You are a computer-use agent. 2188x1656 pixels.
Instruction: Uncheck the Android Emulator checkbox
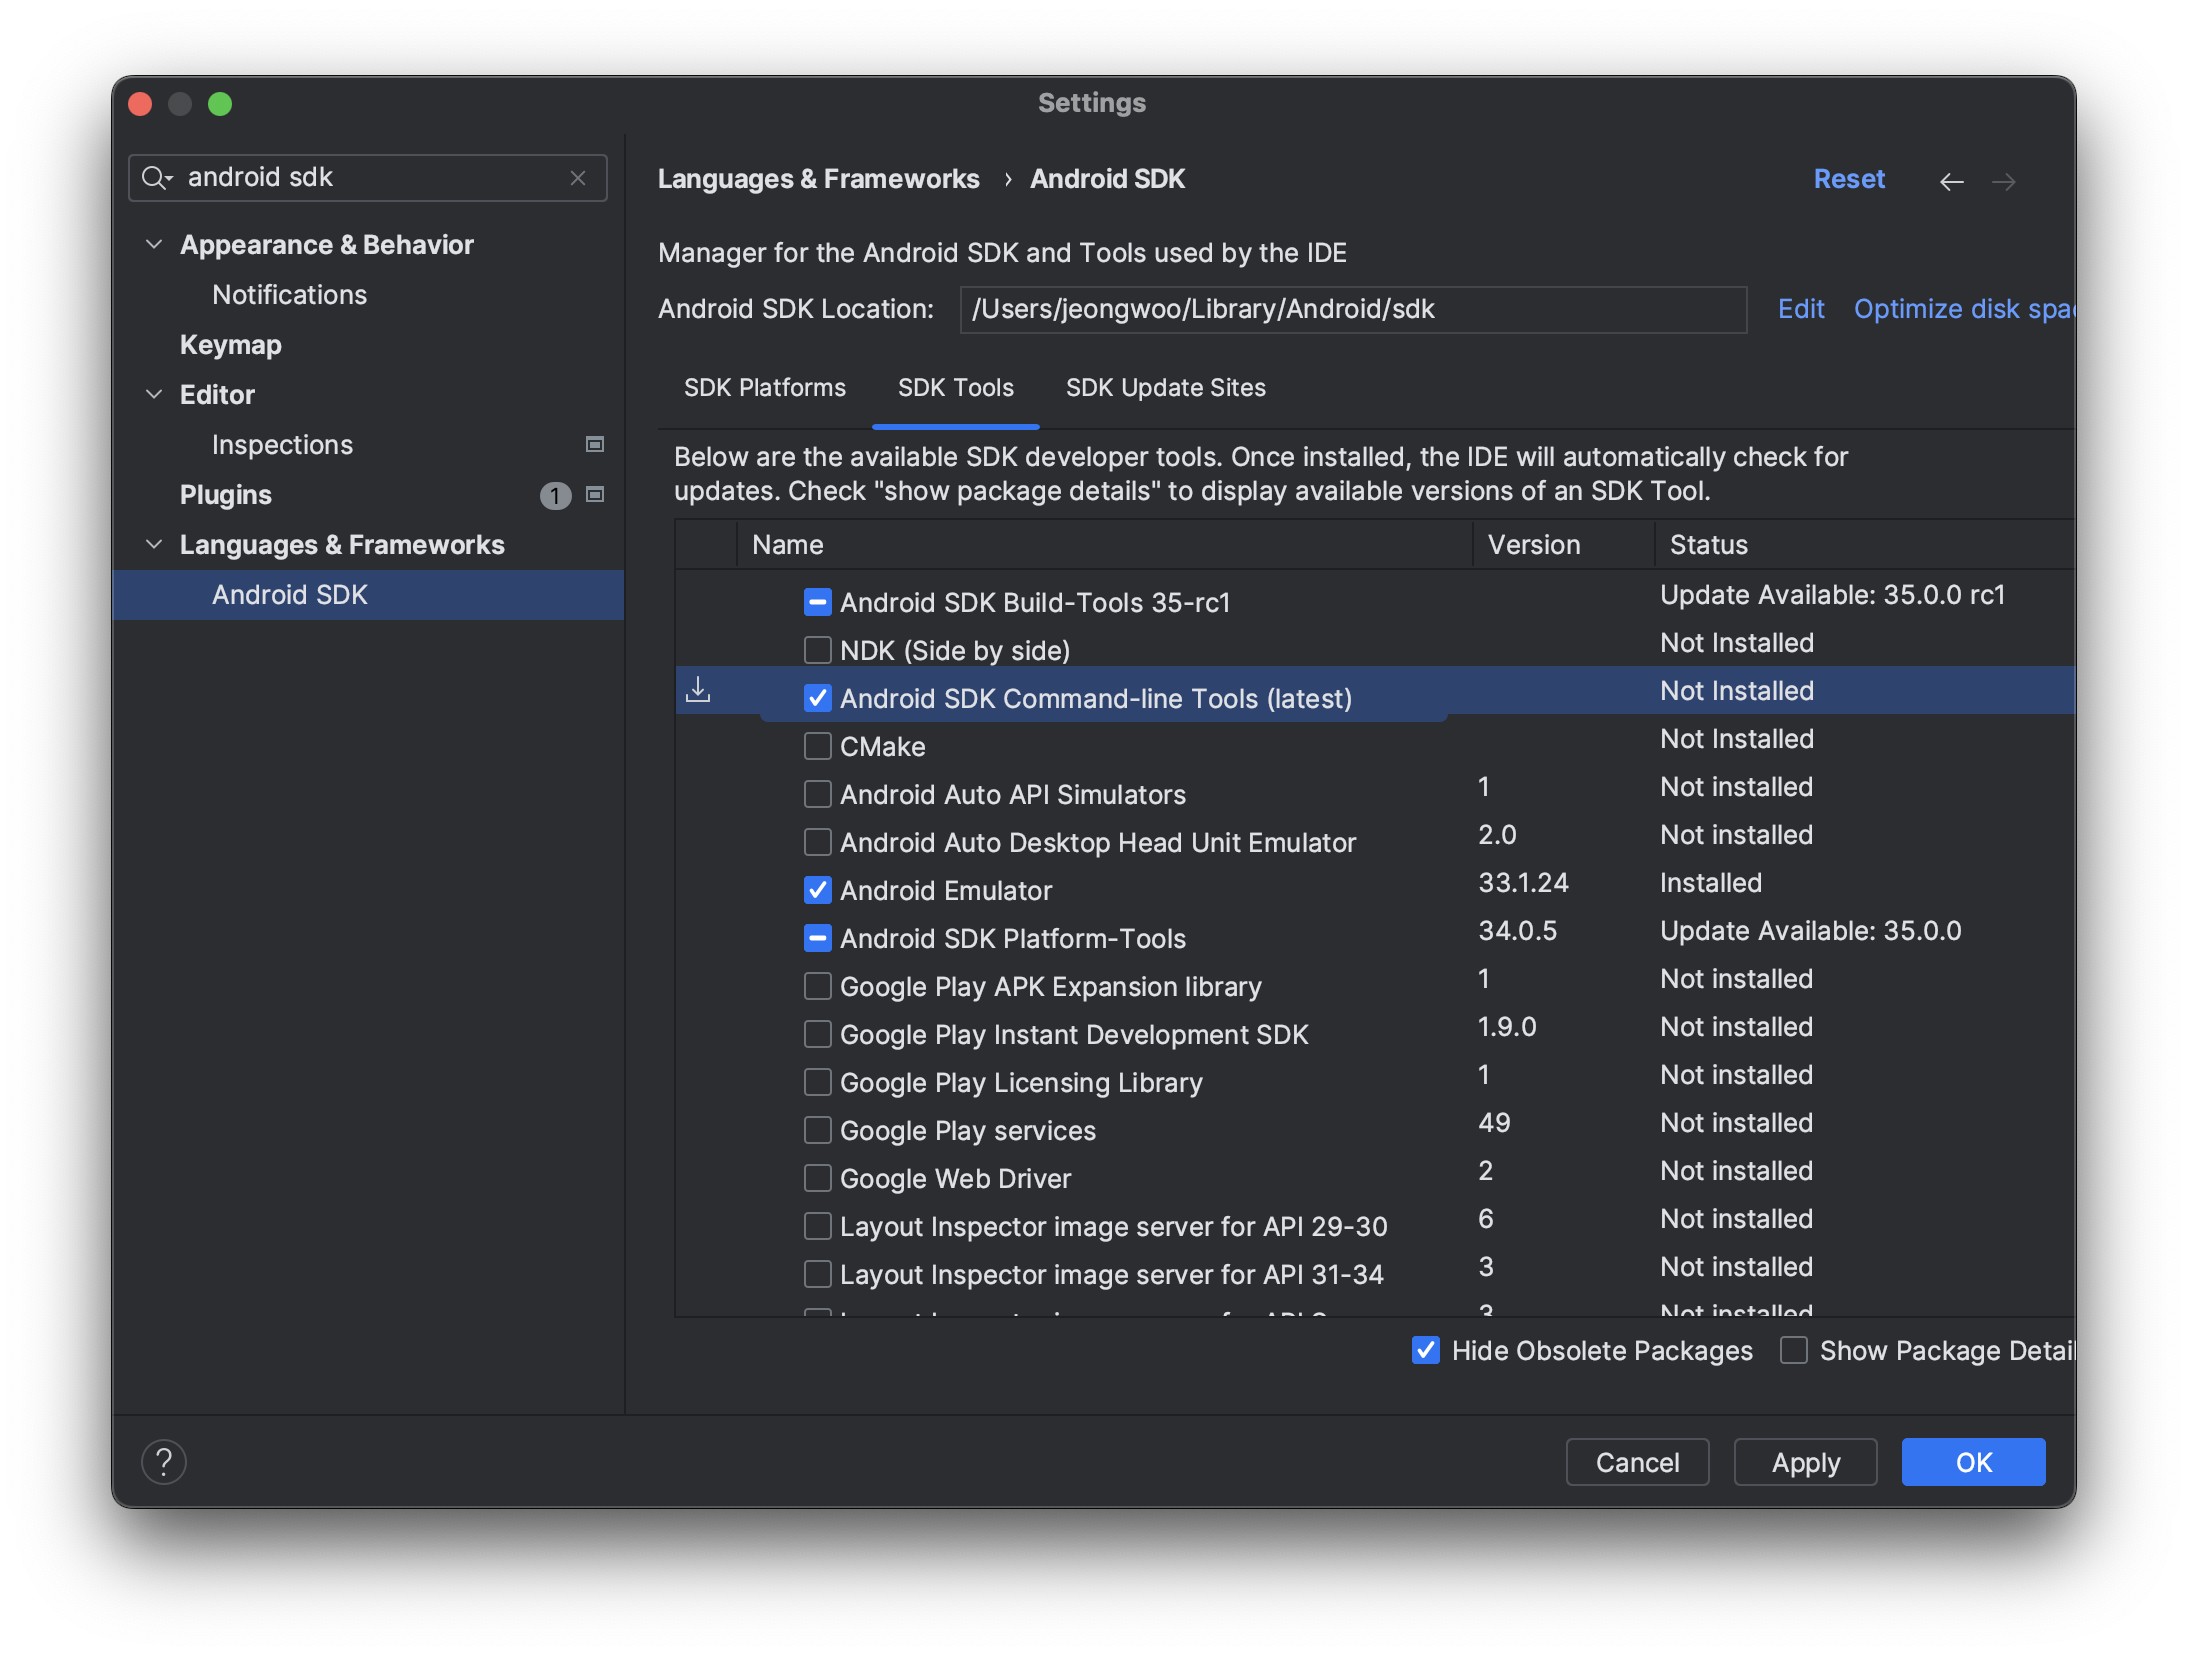click(817, 890)
